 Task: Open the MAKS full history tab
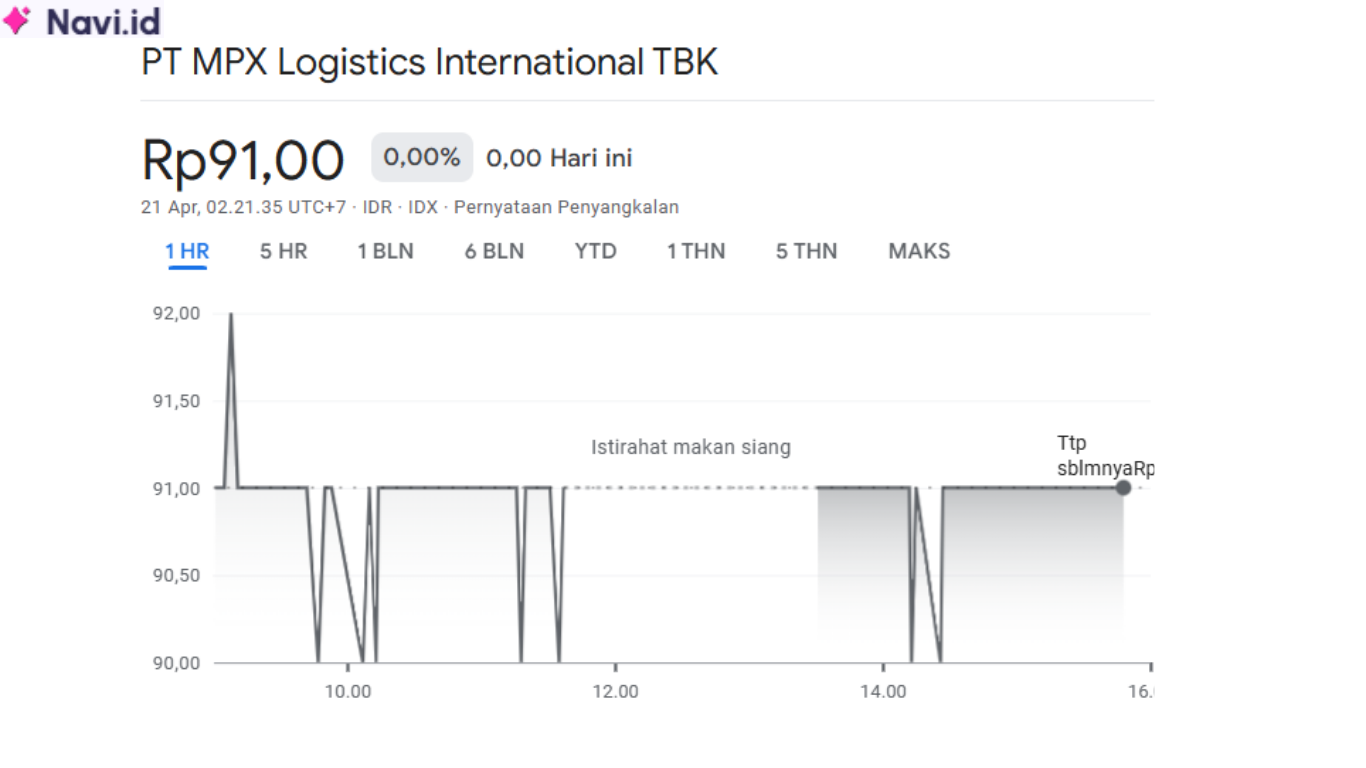(919, 252)
